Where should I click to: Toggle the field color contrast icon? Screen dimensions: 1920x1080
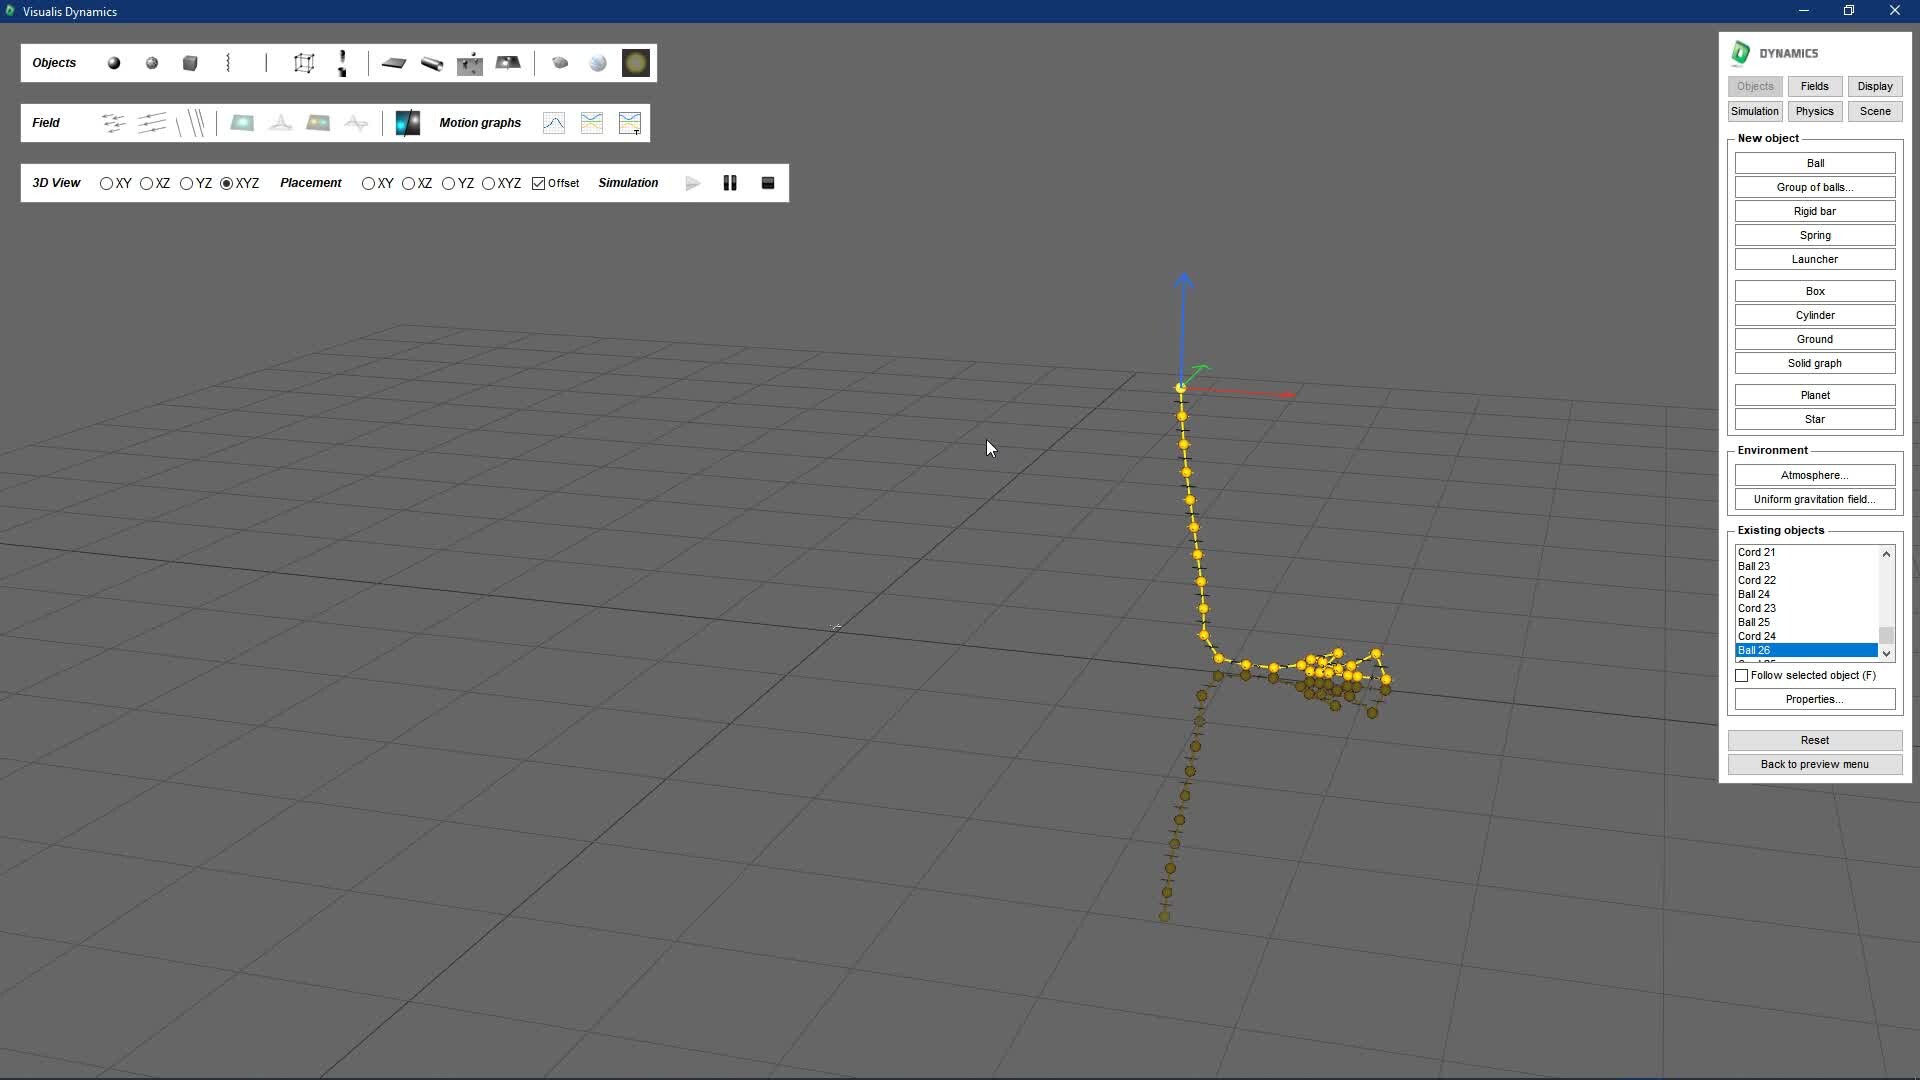click(408, 123)
